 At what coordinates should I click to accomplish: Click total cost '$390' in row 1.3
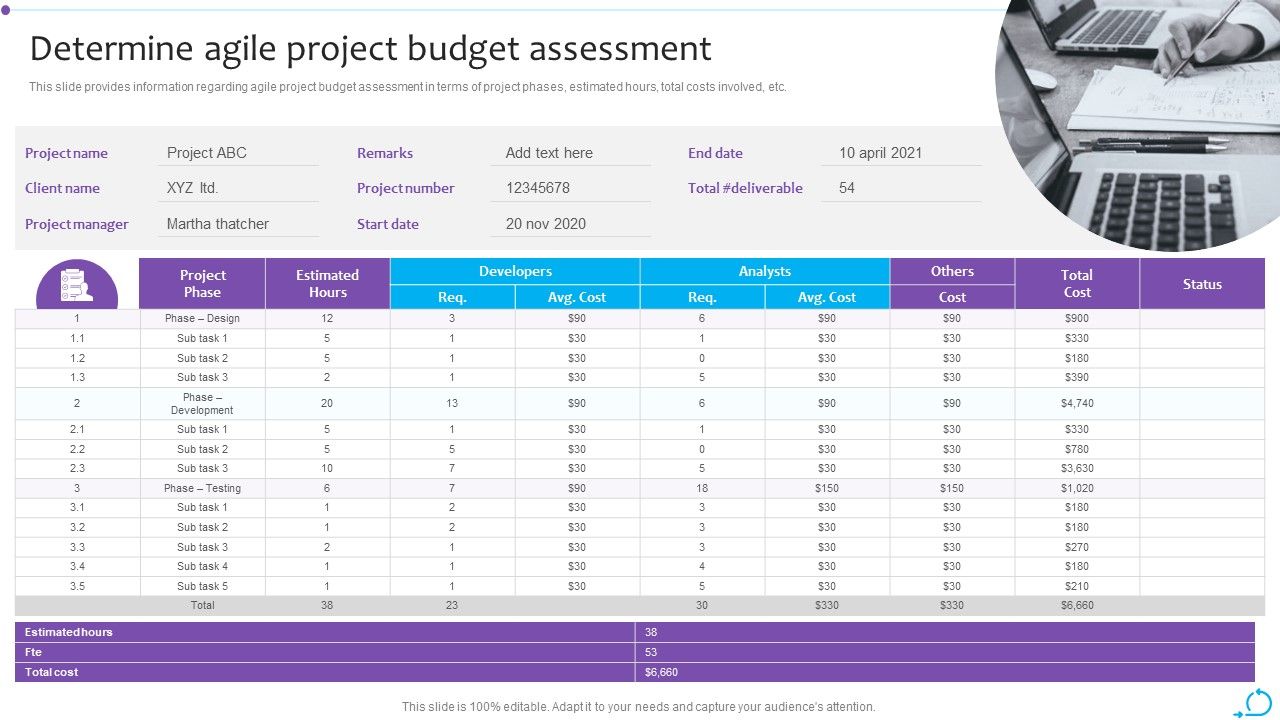pos(1077,377)
